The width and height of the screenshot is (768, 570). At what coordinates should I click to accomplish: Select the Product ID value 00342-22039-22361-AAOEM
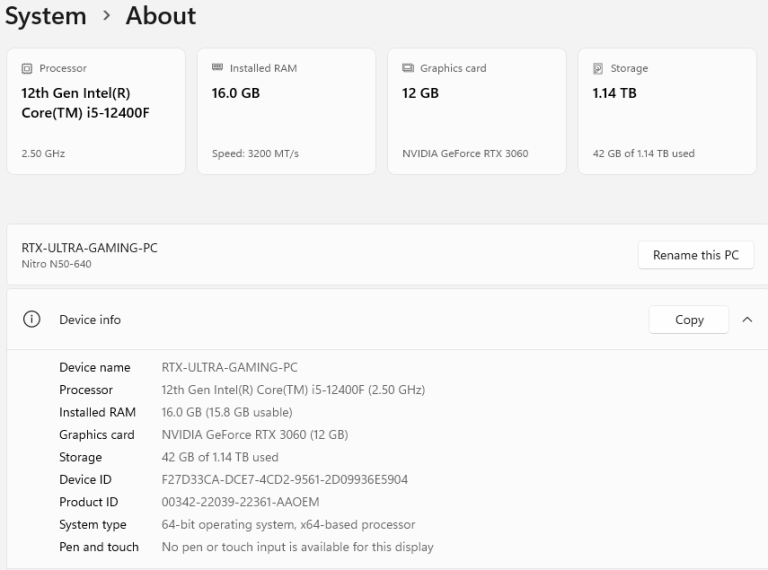[240, 502]
